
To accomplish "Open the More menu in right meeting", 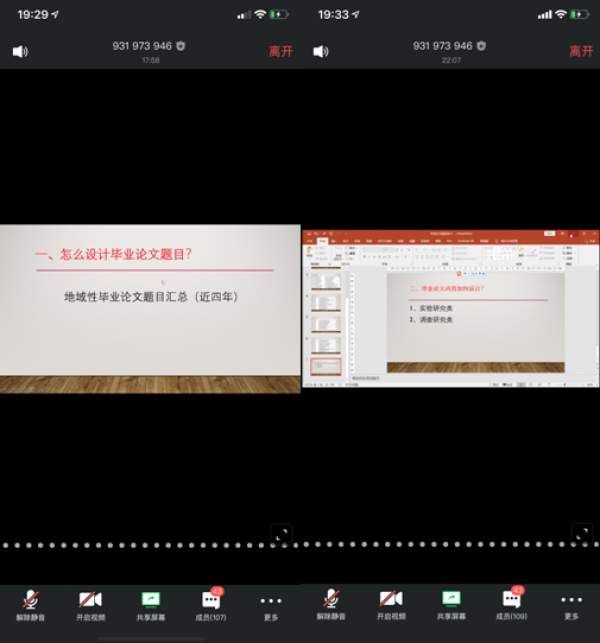I will click(571, 601).
